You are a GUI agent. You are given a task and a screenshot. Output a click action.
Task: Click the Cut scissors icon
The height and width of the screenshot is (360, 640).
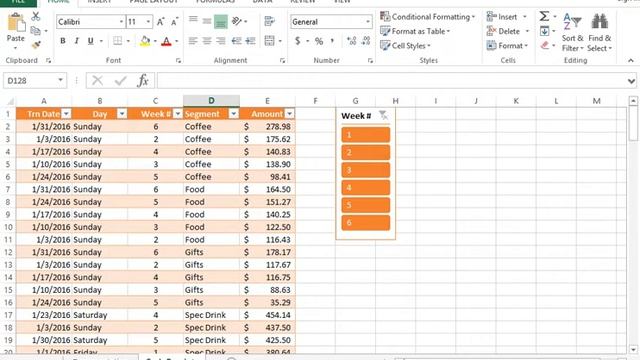pyautogui.click(x=36, y=16)
